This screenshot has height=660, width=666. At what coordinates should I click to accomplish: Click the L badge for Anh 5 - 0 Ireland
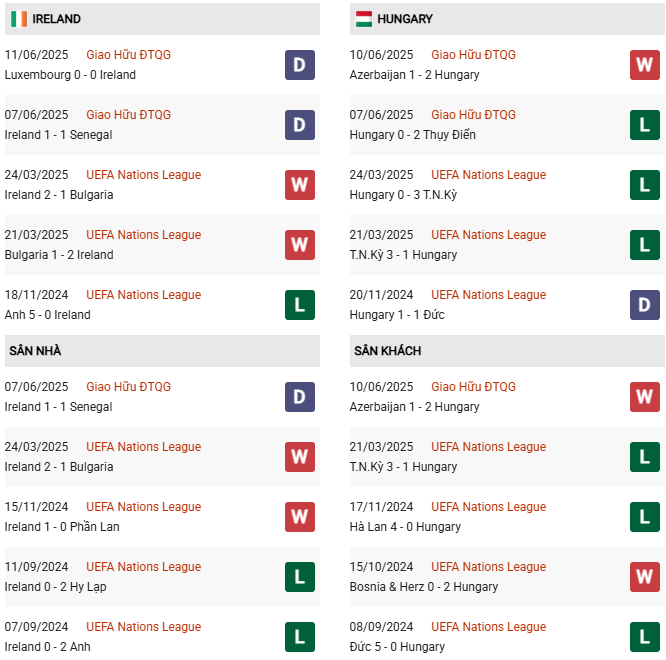pyautogui.click(x=299, y=305)
